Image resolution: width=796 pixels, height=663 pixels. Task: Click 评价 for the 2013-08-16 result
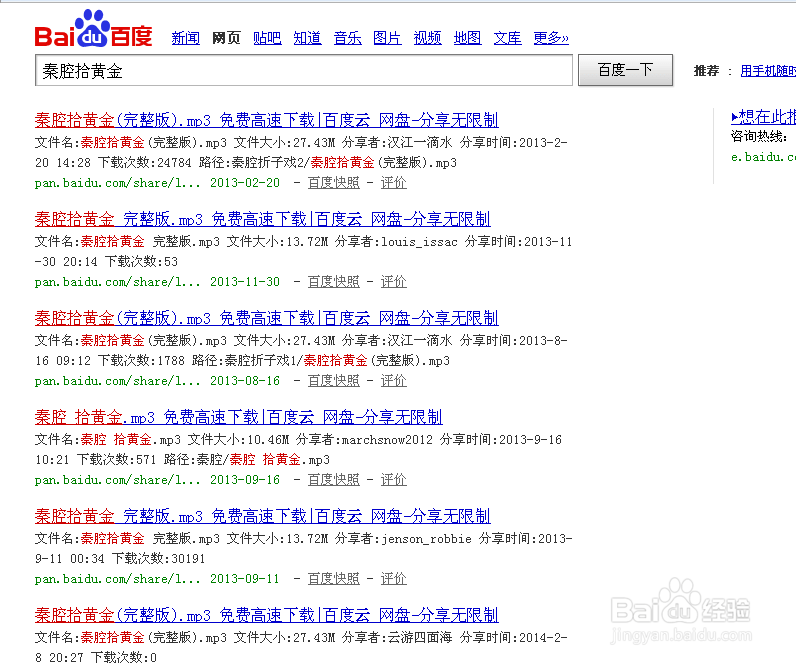[x=394, y=381]
